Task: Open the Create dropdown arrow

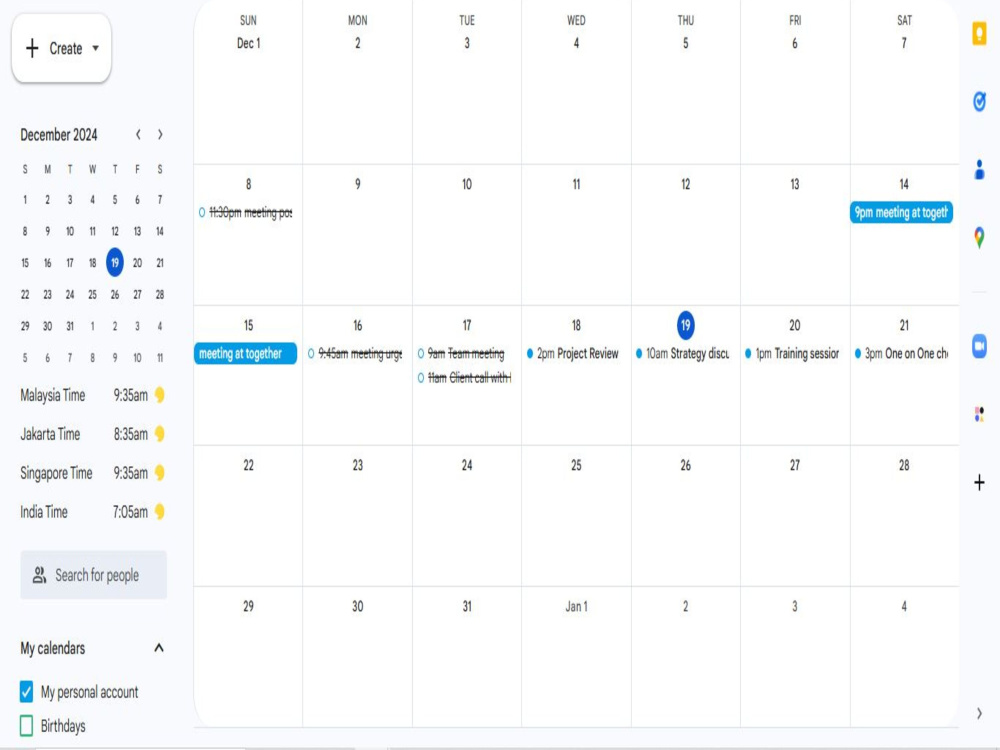Action: point(96,48)
